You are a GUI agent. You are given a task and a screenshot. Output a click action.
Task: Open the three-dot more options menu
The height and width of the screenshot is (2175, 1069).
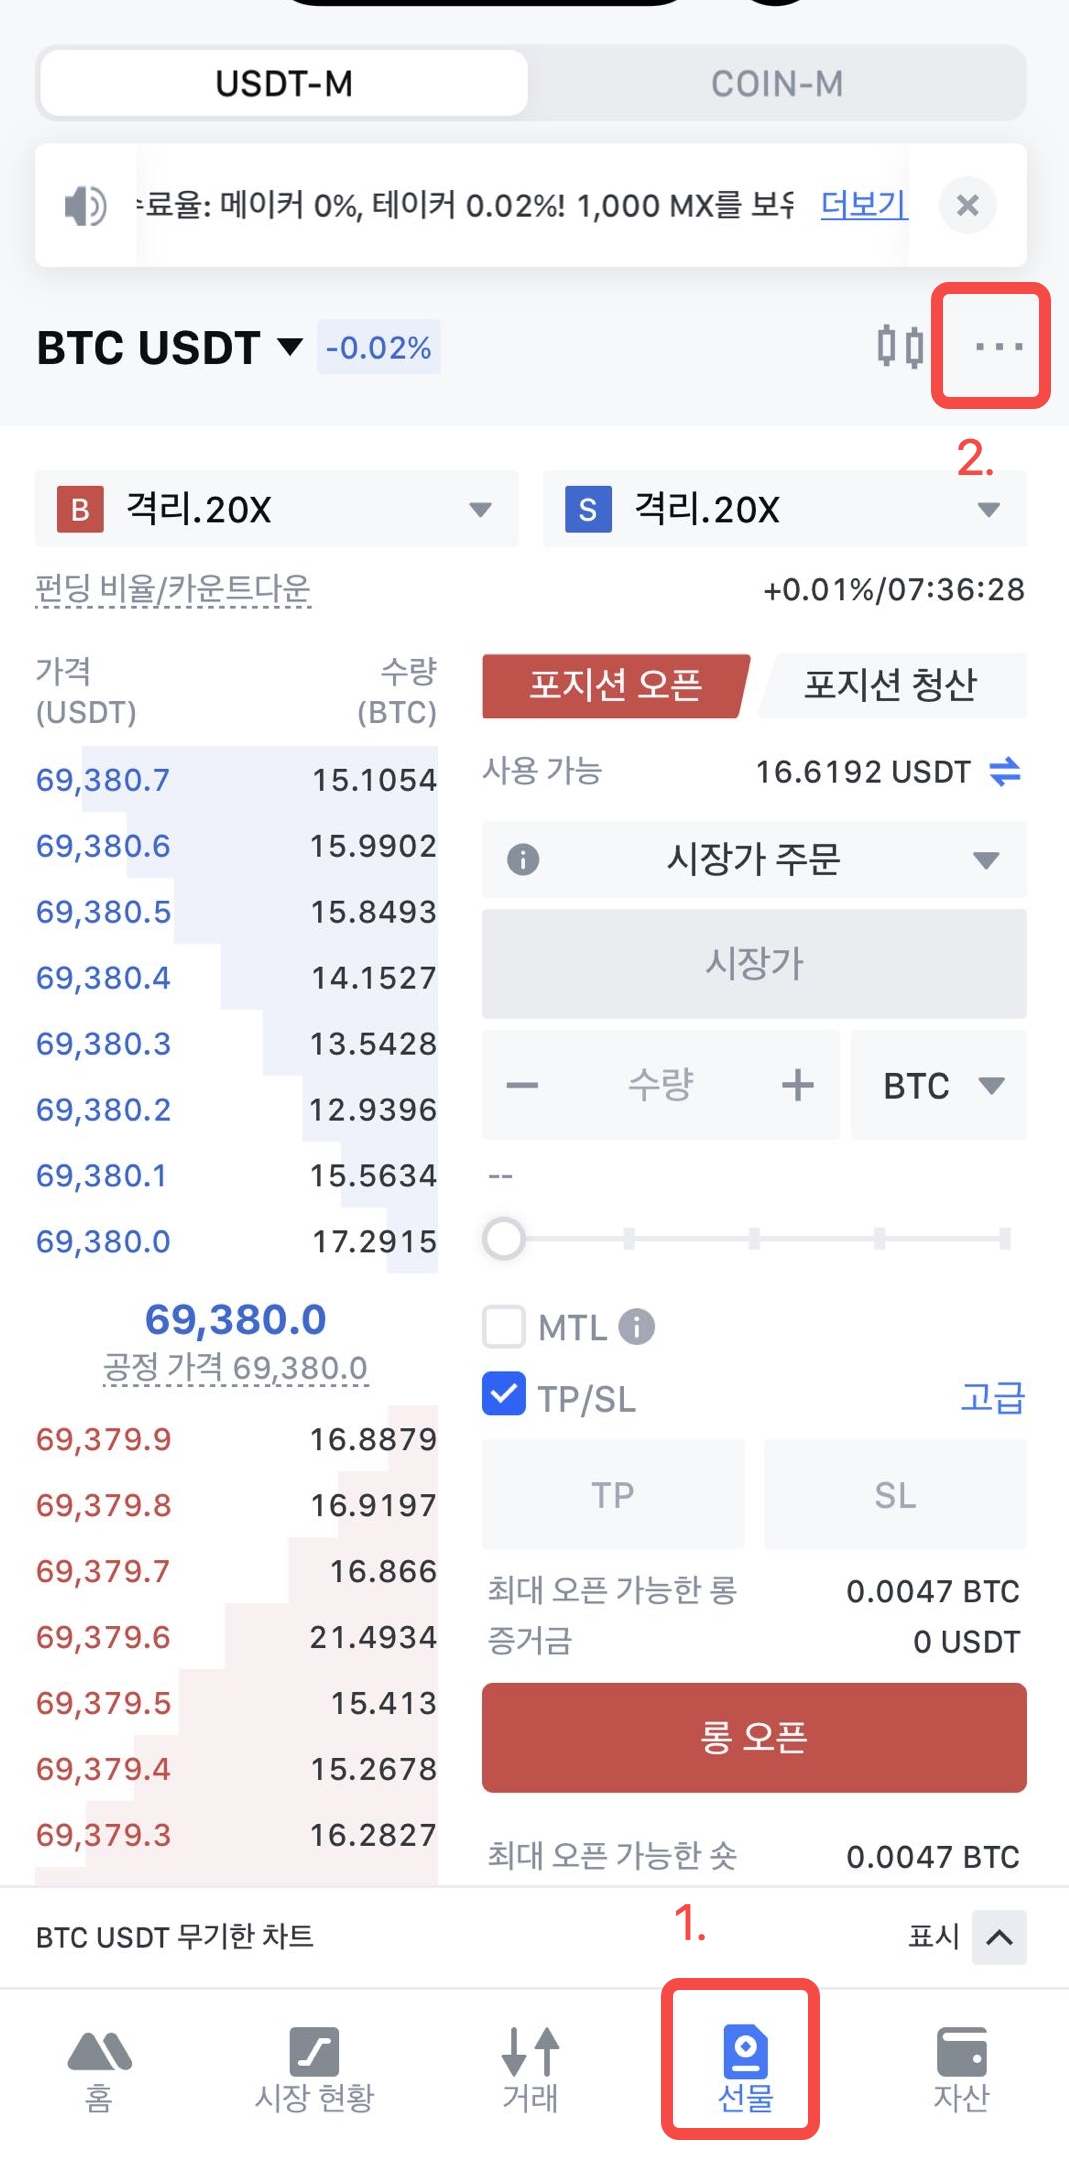point(998,347)
